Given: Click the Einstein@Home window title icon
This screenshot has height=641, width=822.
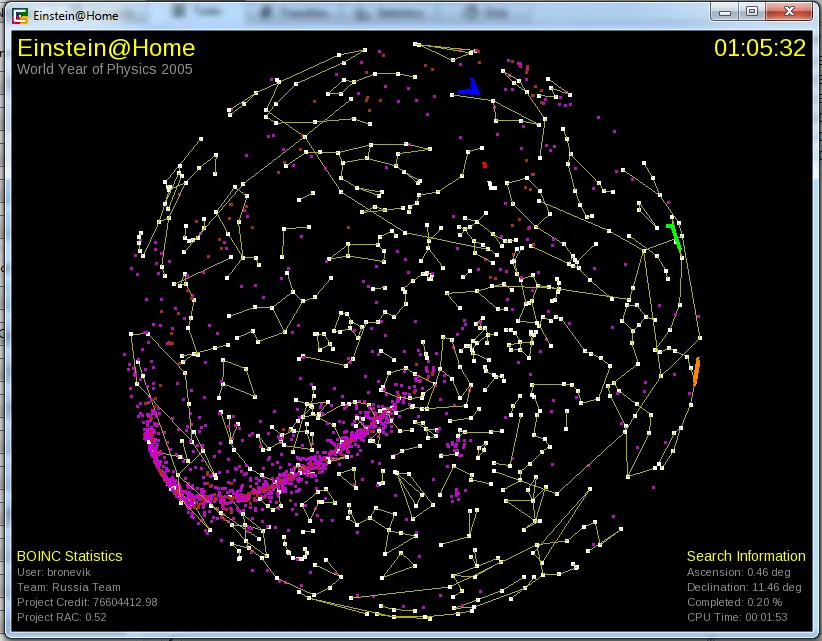Looking at the screenshot, I should click(x=20, y=16).
